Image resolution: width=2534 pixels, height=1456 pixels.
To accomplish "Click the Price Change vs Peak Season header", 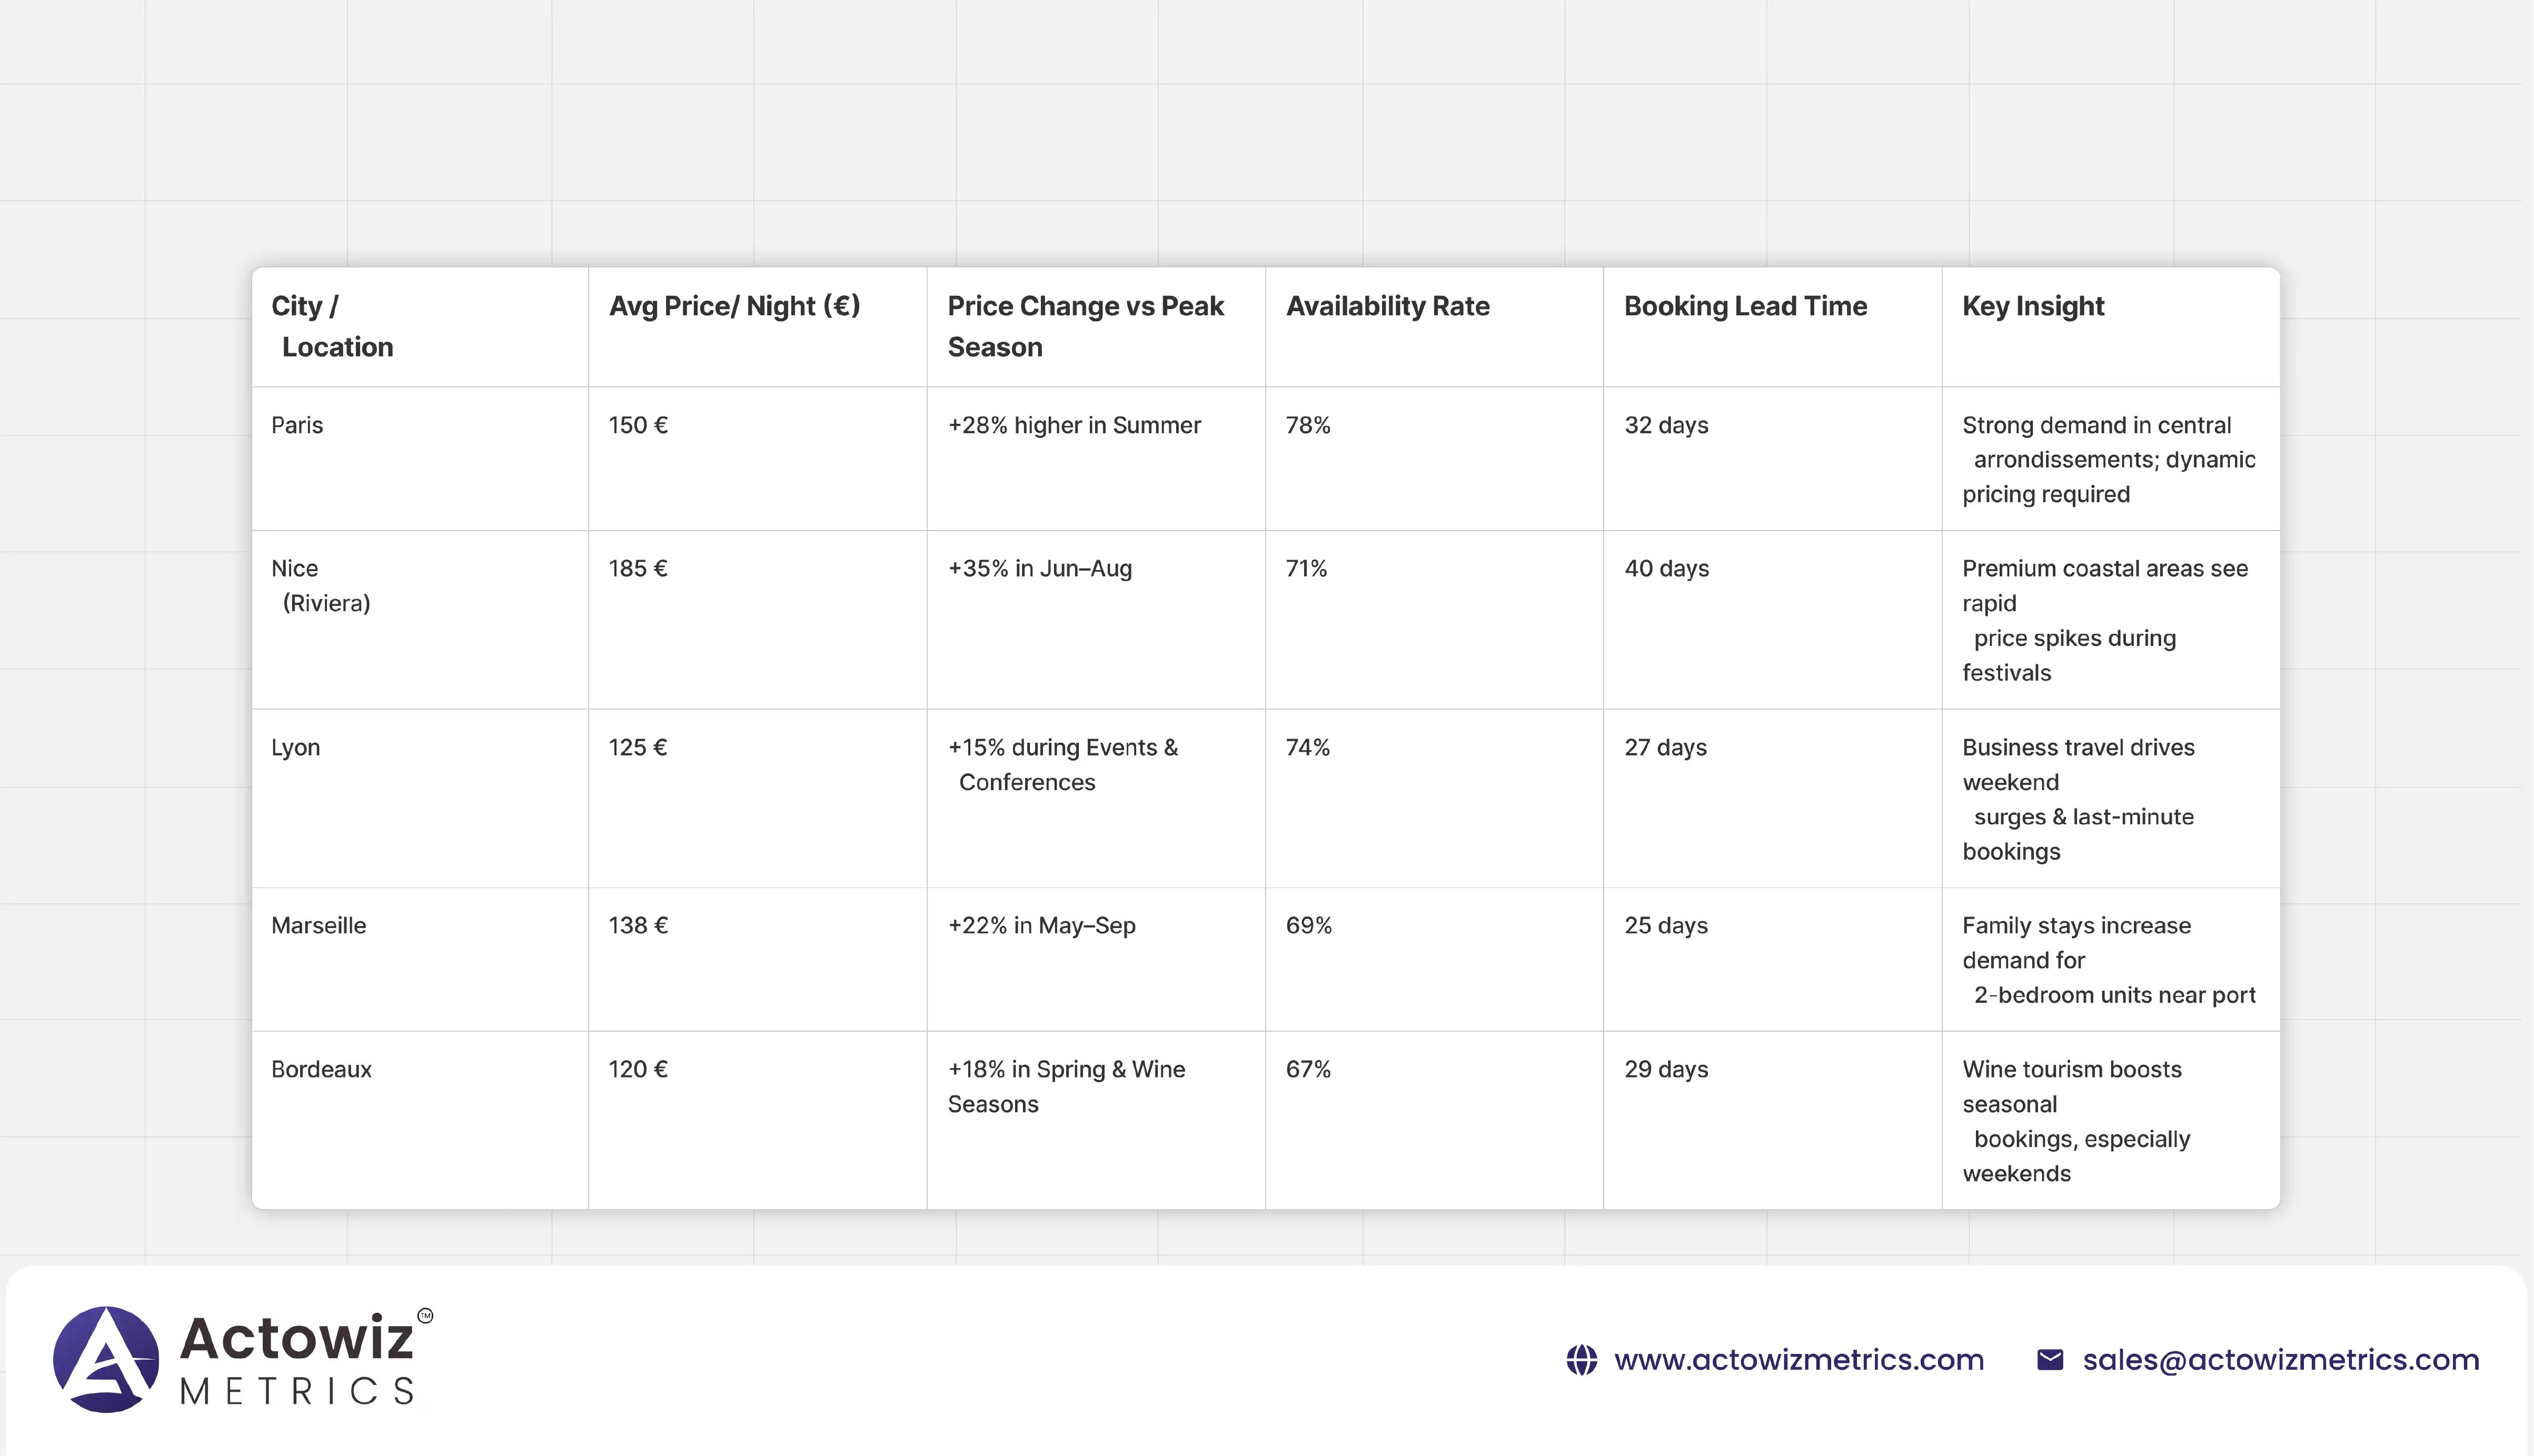I will click(1085, 326).
